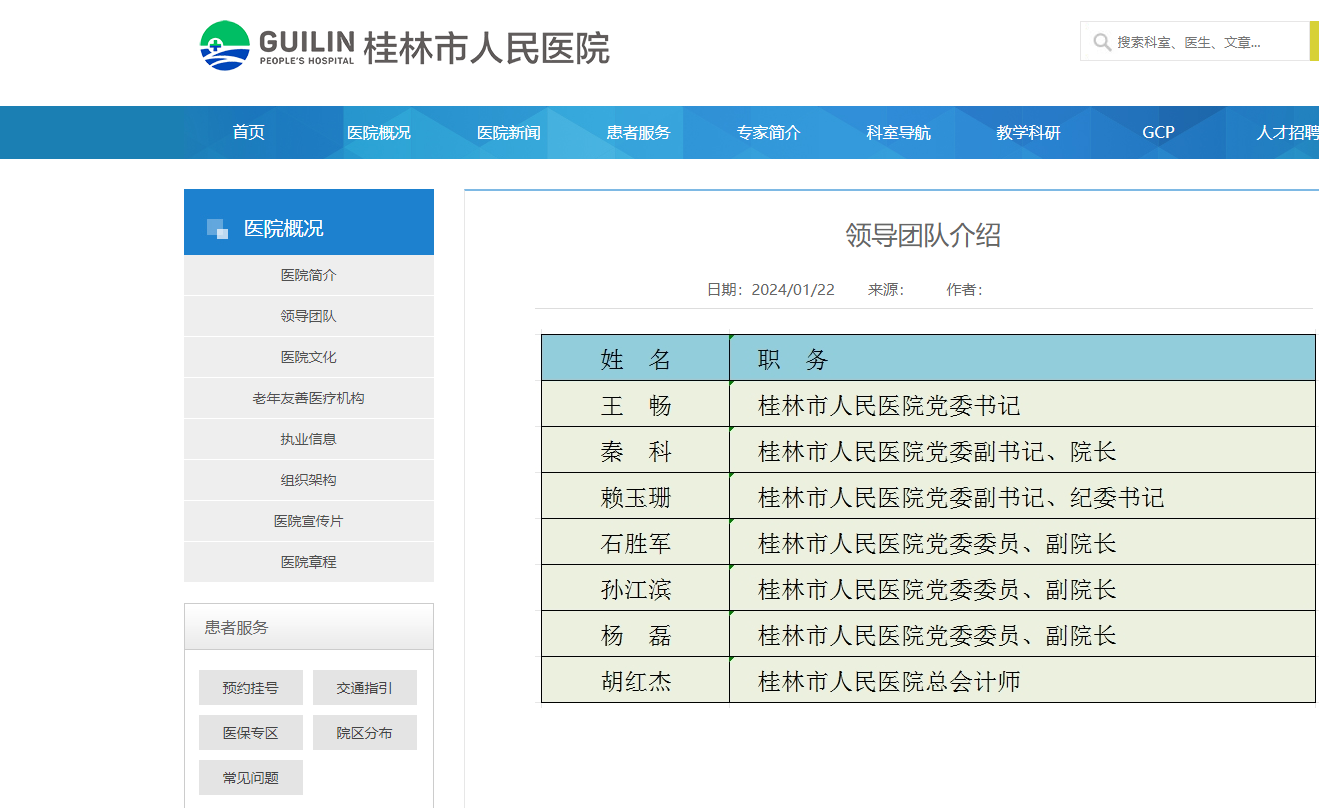Image resolution: width=1319 pixels, height=808 pixels.
Task: Click the magnifier search icon
Action: pyautogui.click(x=1102, y=42)
